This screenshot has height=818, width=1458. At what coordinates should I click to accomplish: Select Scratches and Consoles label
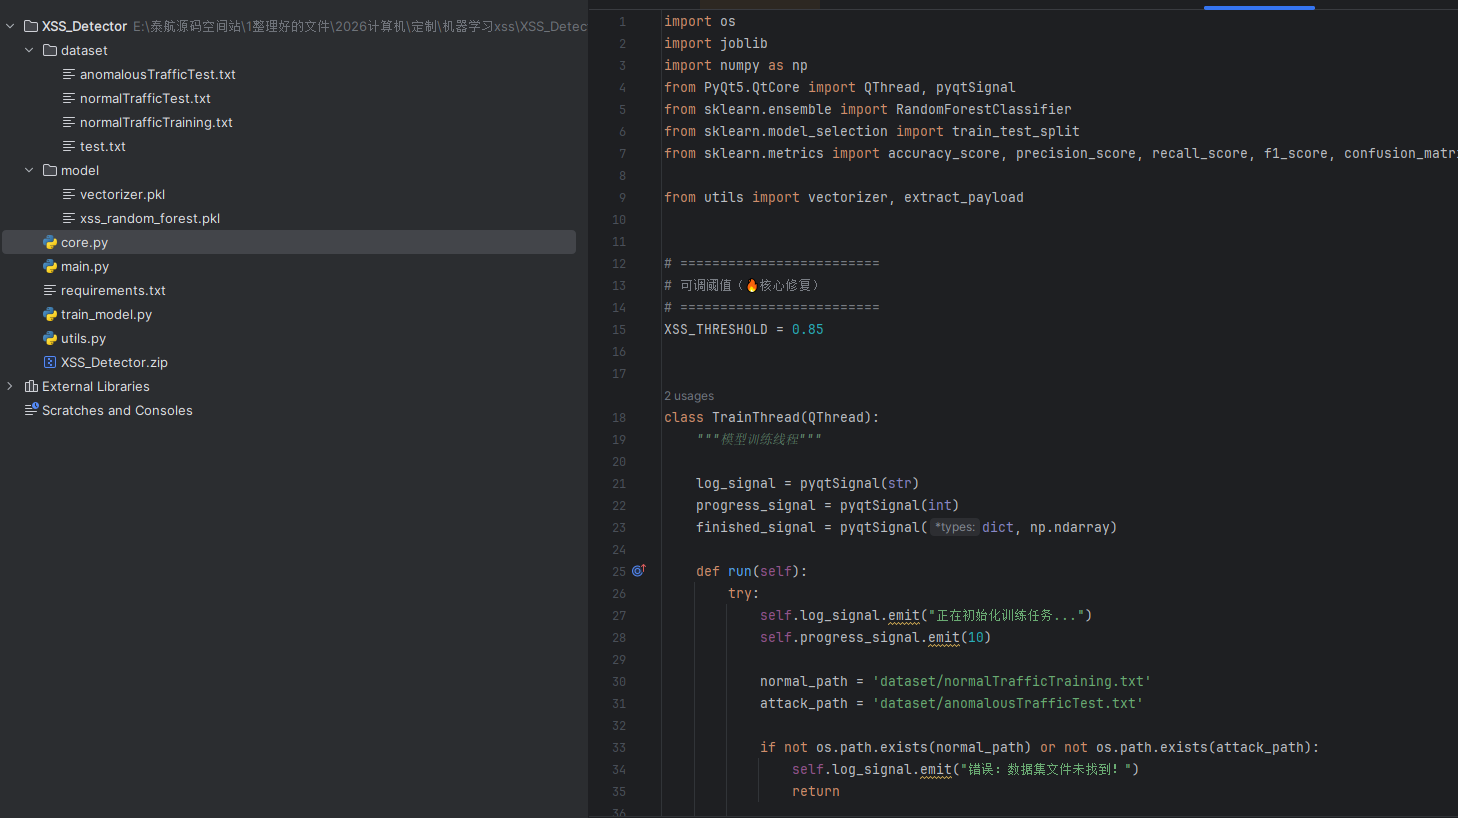pos(117,410)
